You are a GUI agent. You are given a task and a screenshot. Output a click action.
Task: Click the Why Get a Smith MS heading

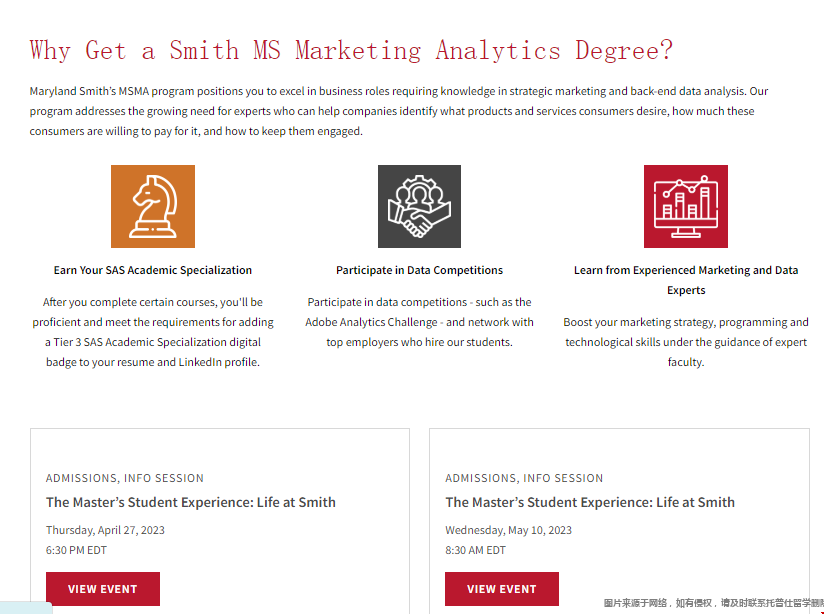(x=351, y=50)
